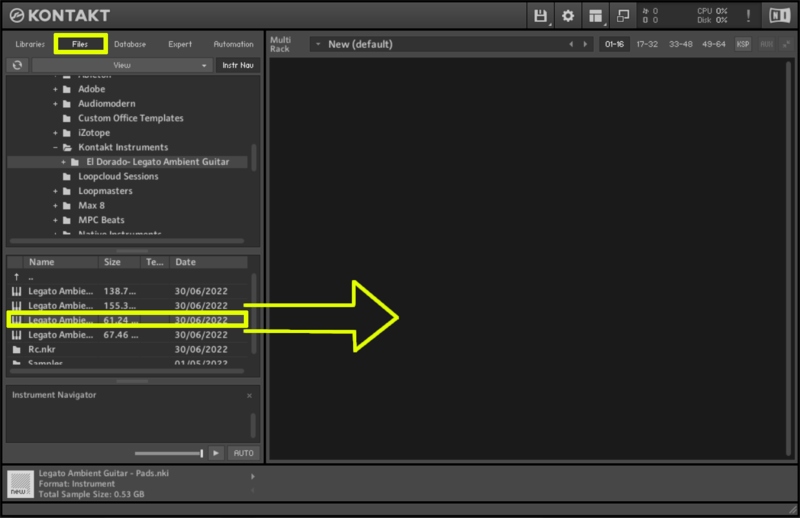Viewport: 800px width, 518px height.
Task: Expand the Adobe folder
Action: (56, 89)
